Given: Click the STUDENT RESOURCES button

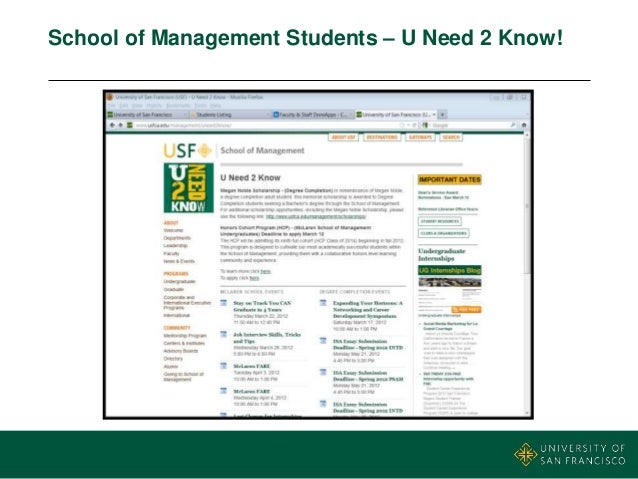Looking at the screenshot, I should click(x=439, y=221).
